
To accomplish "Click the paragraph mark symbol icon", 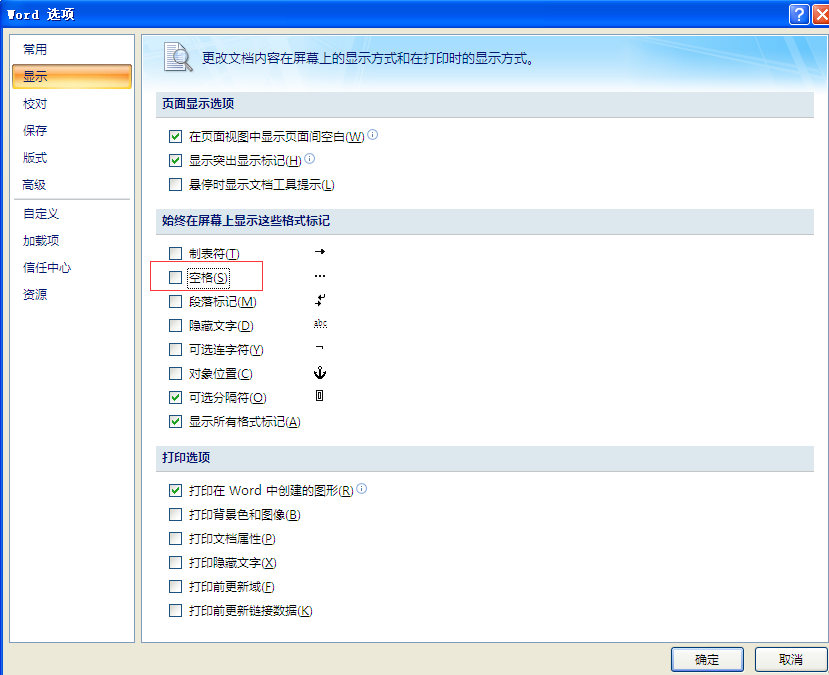I will point(320,300).
